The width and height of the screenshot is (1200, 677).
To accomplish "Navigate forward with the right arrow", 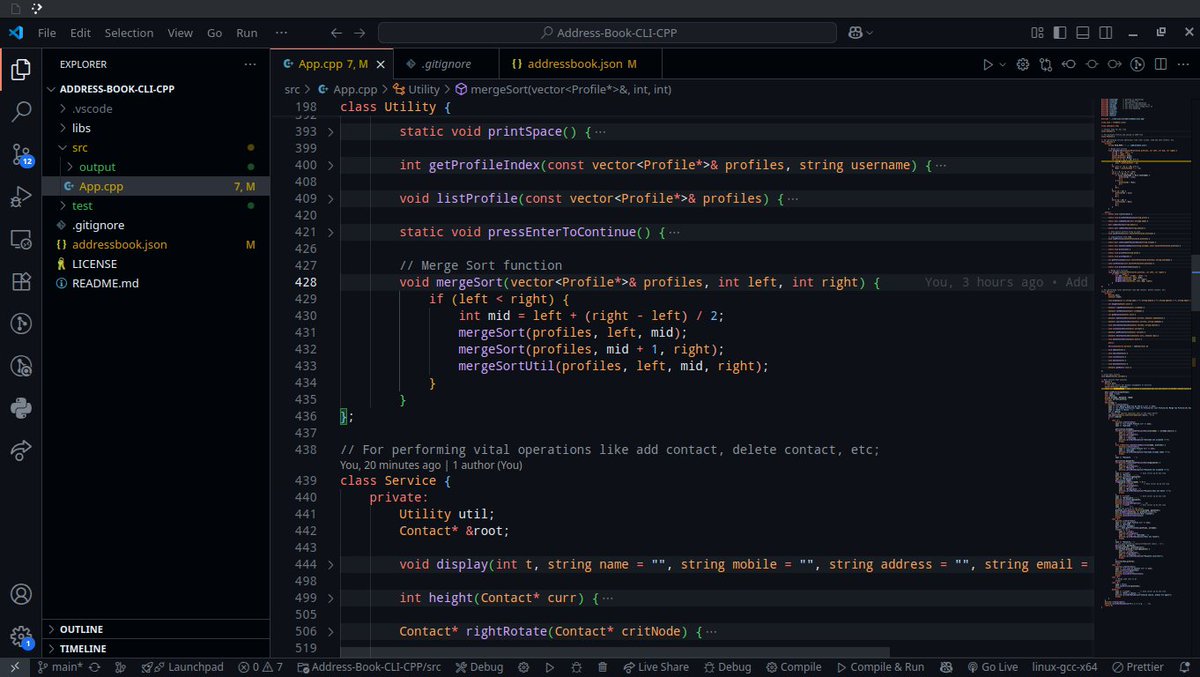I will [360, 33].
